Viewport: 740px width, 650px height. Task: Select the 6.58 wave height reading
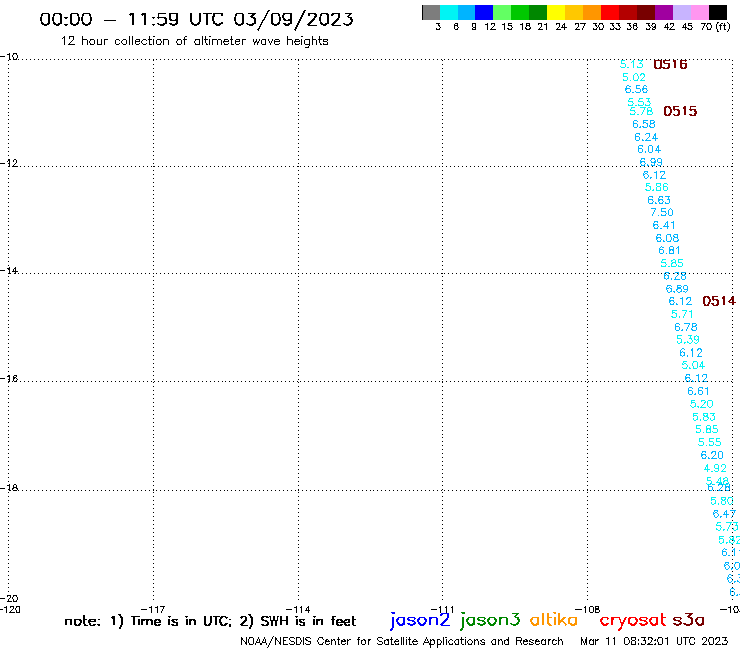pos(644,124)
